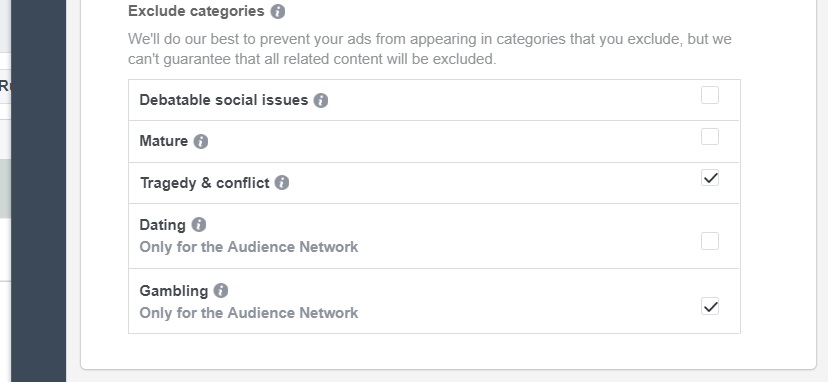This screenshot has width=828, height=382.
Task: View the info icon beside Dating
Action: coord(199,225)
